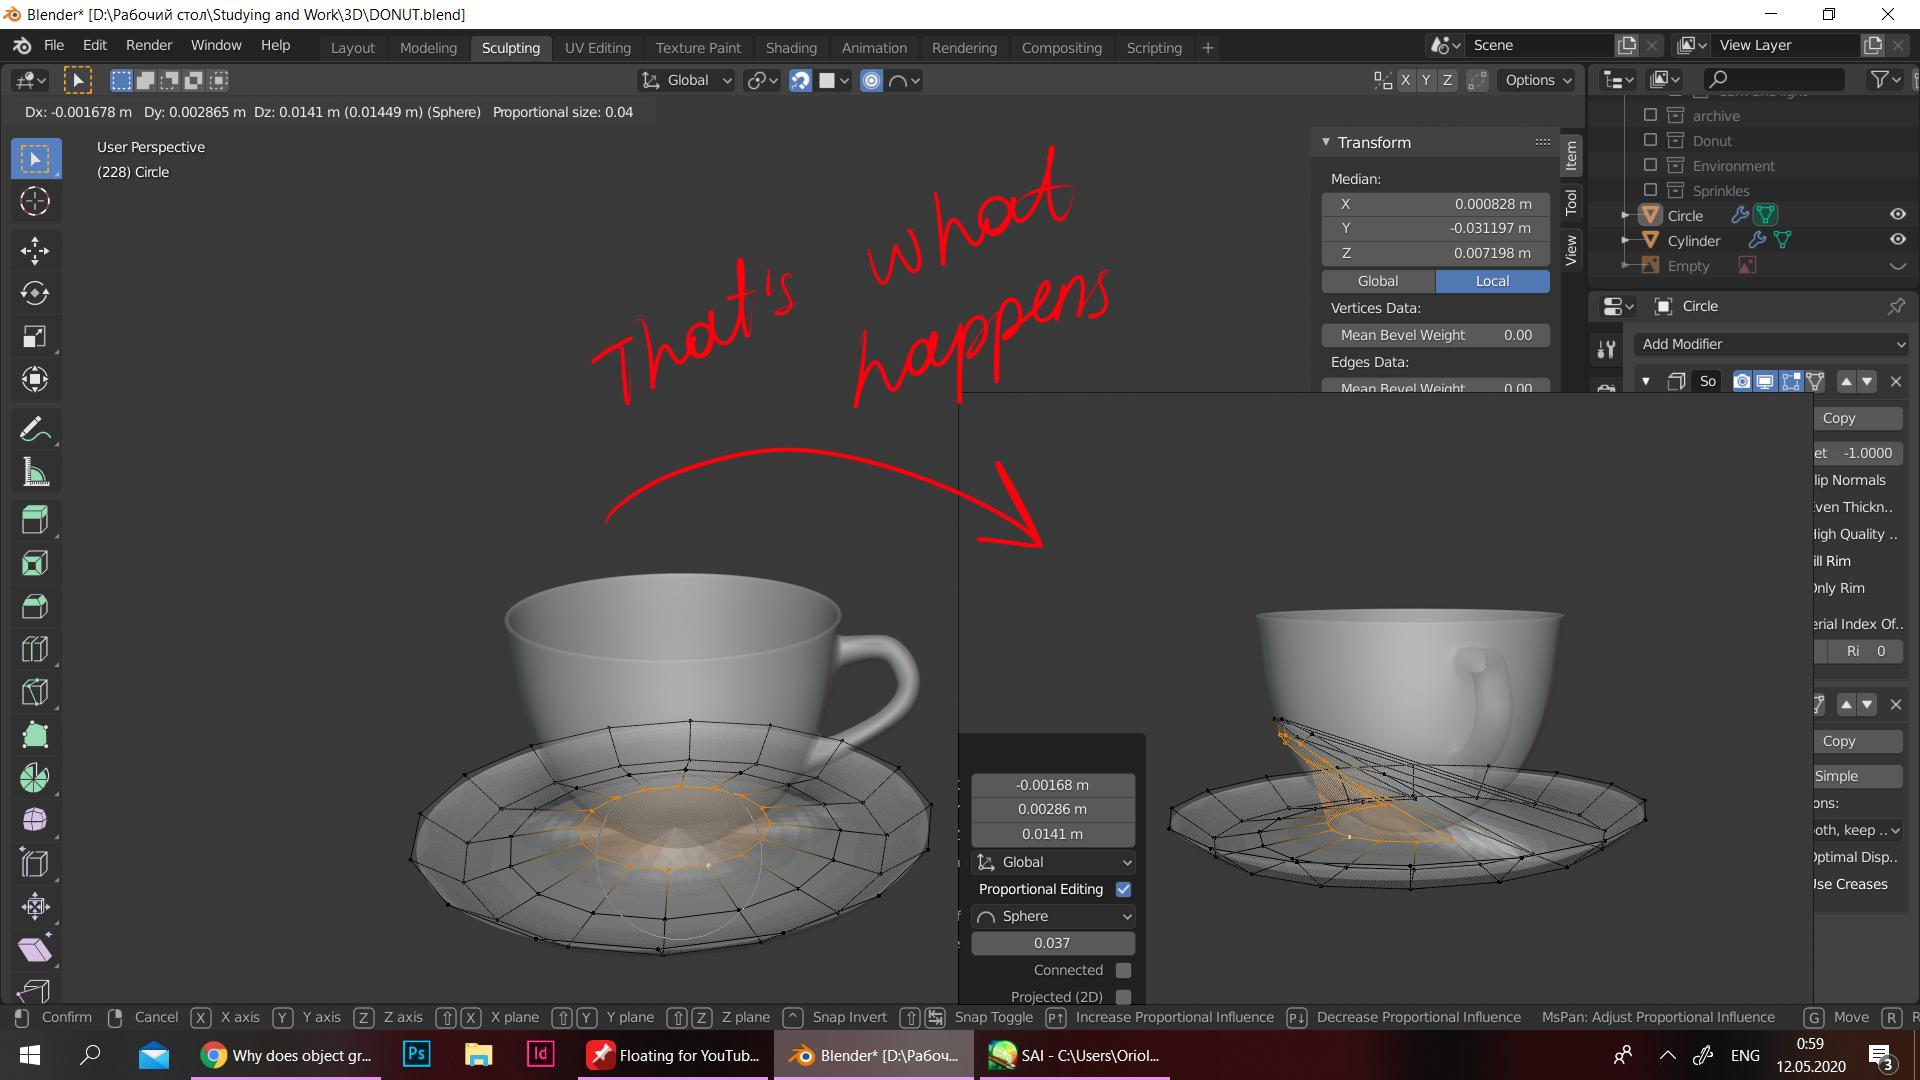The width and height of the screenshot is (1920, 1080).
Task: Toggle the Donut collection checkbox
Action: click(x=1650, y=140)
